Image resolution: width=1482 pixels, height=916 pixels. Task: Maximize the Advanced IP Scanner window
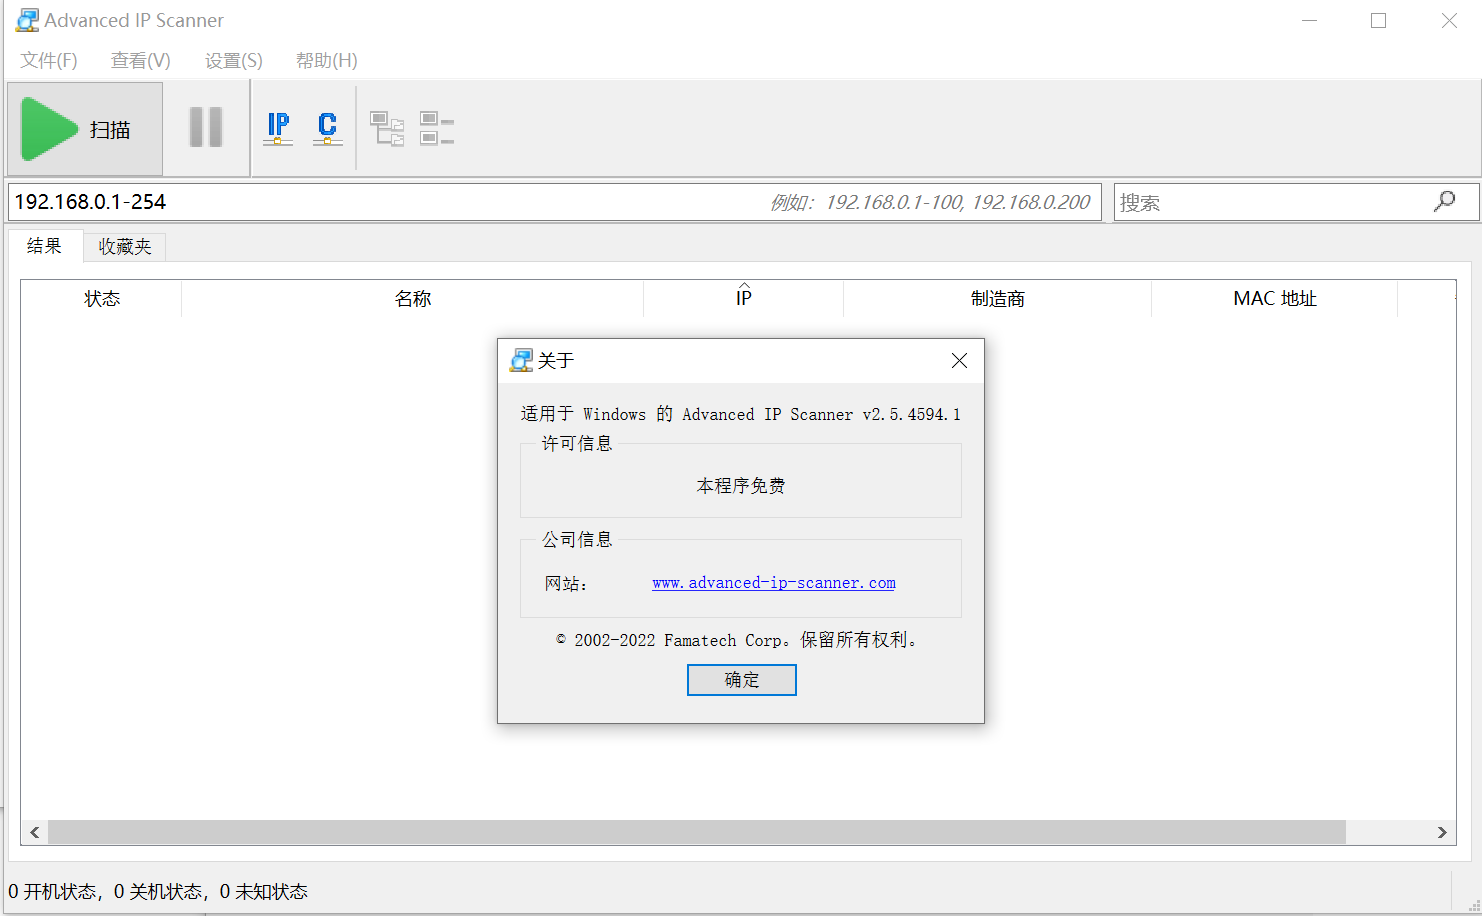tap(1379, 20)
